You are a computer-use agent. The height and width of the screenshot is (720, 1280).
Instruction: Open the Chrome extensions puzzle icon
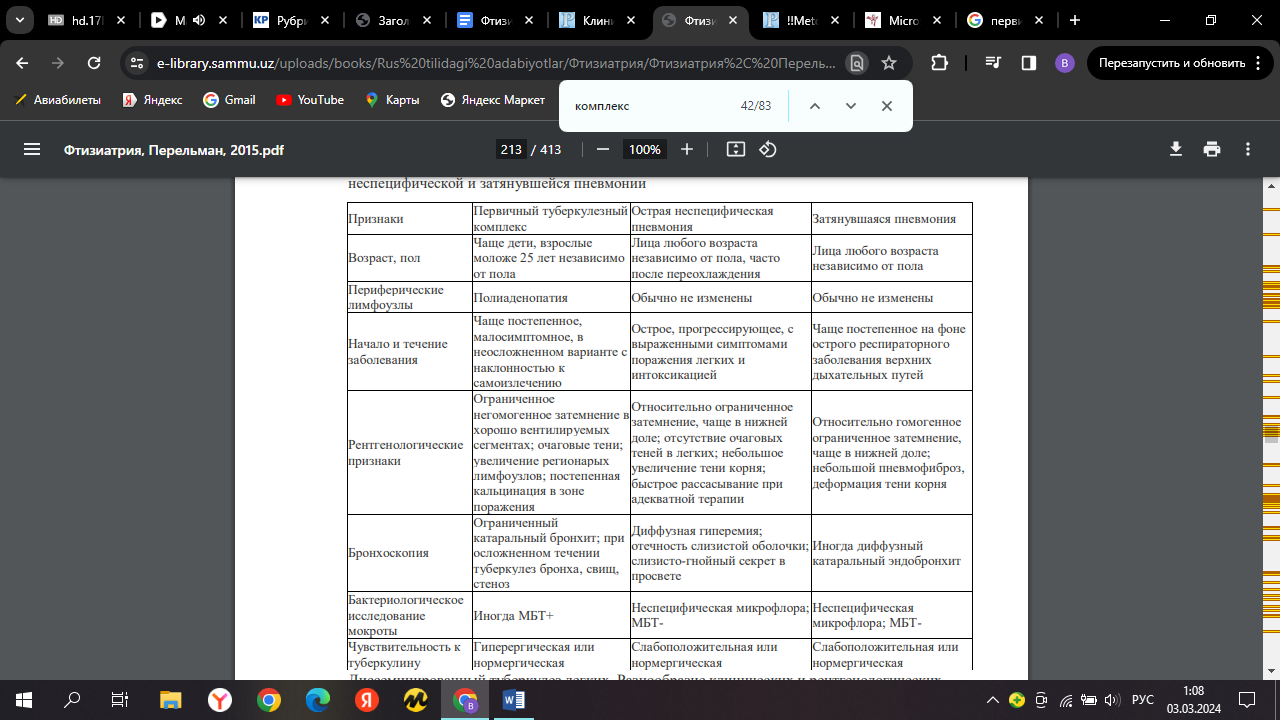(x=939, y=63)
